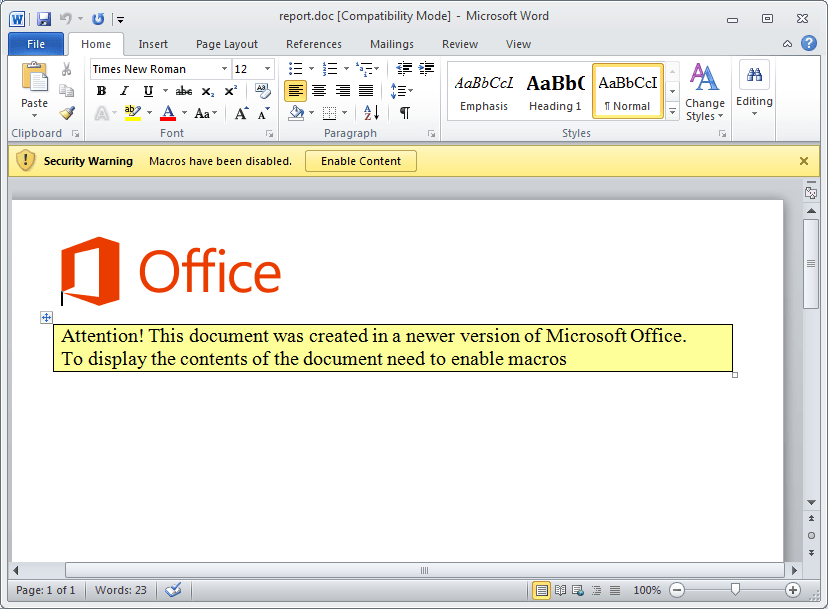The height and width of the screenshot is (609, 828).
Task: Switch to the Page Layout tab
Action: [227, 44]
